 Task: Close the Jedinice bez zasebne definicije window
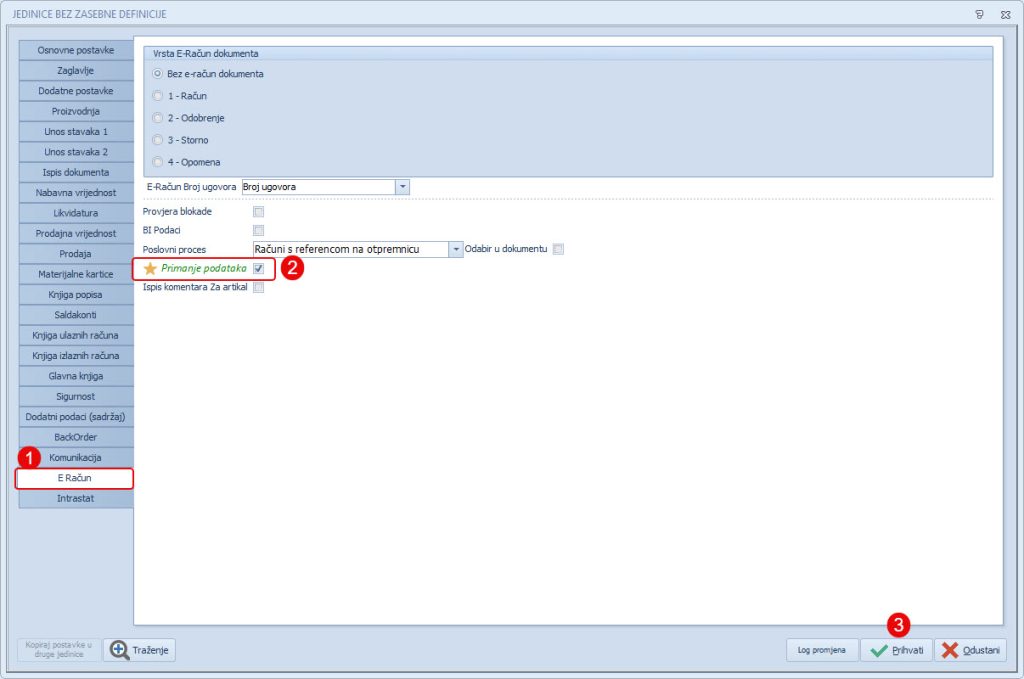tap(1005, 14)
